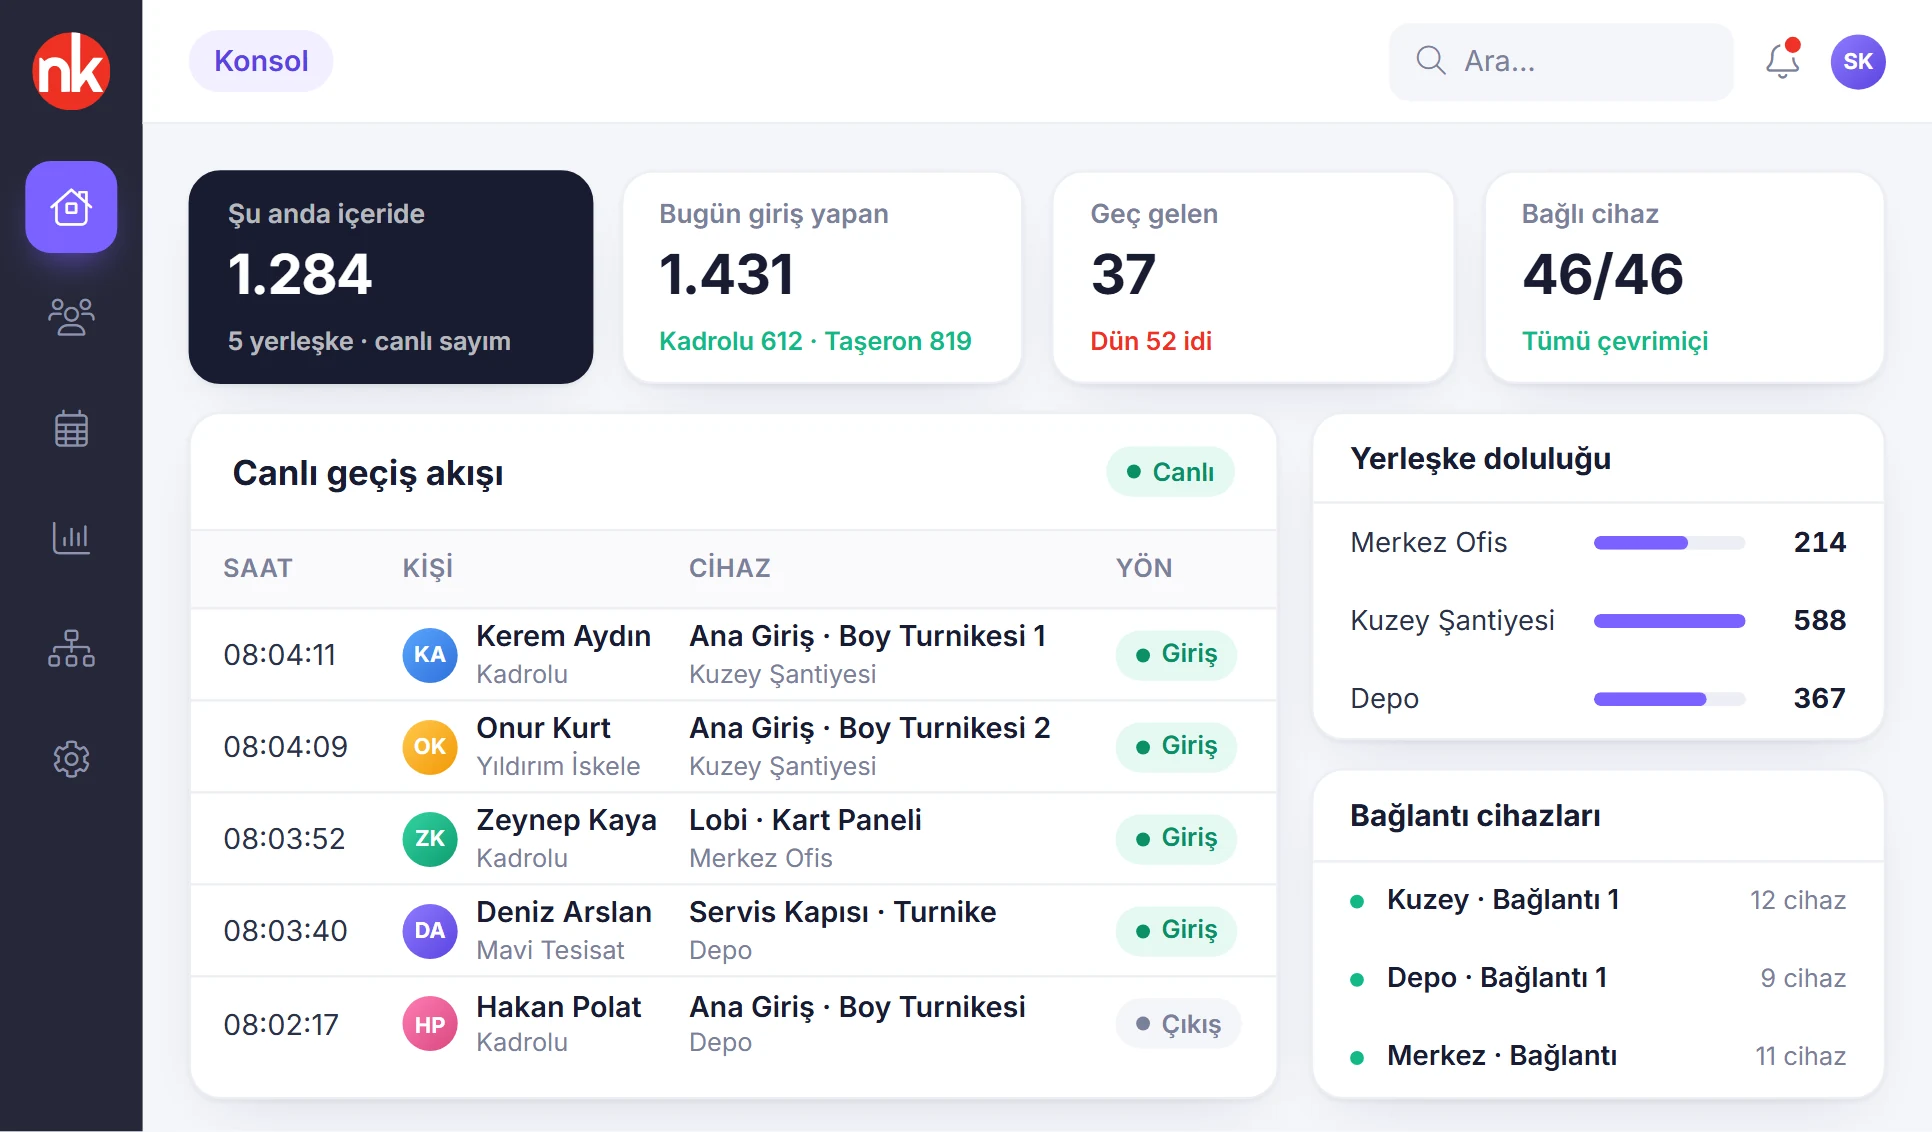Open the bar chart reports icon
The image size is (1932, 1132).
tap(71, 538)
